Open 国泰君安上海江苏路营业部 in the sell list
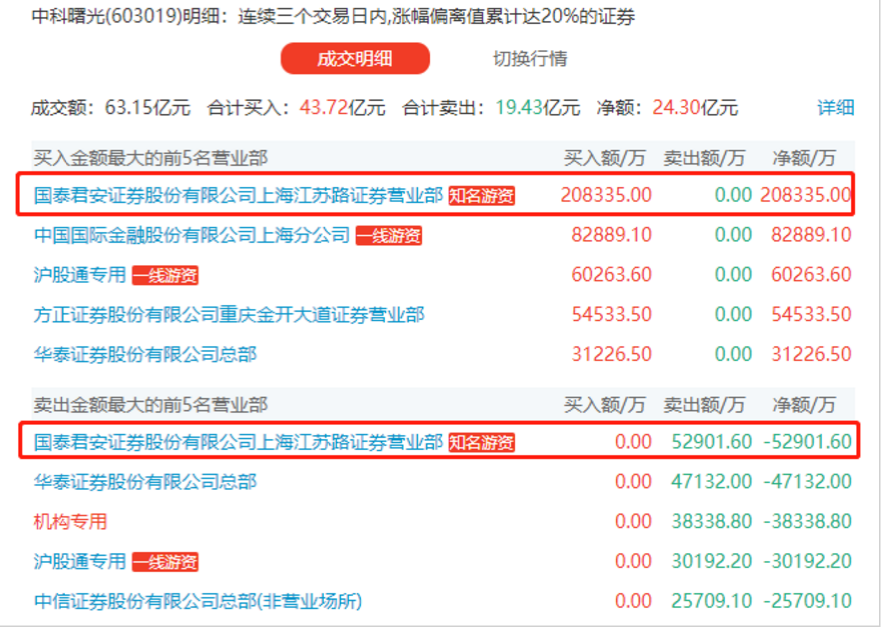Image resolution: width=885 pixels, height=627 pixels. (x=238, y=442)
